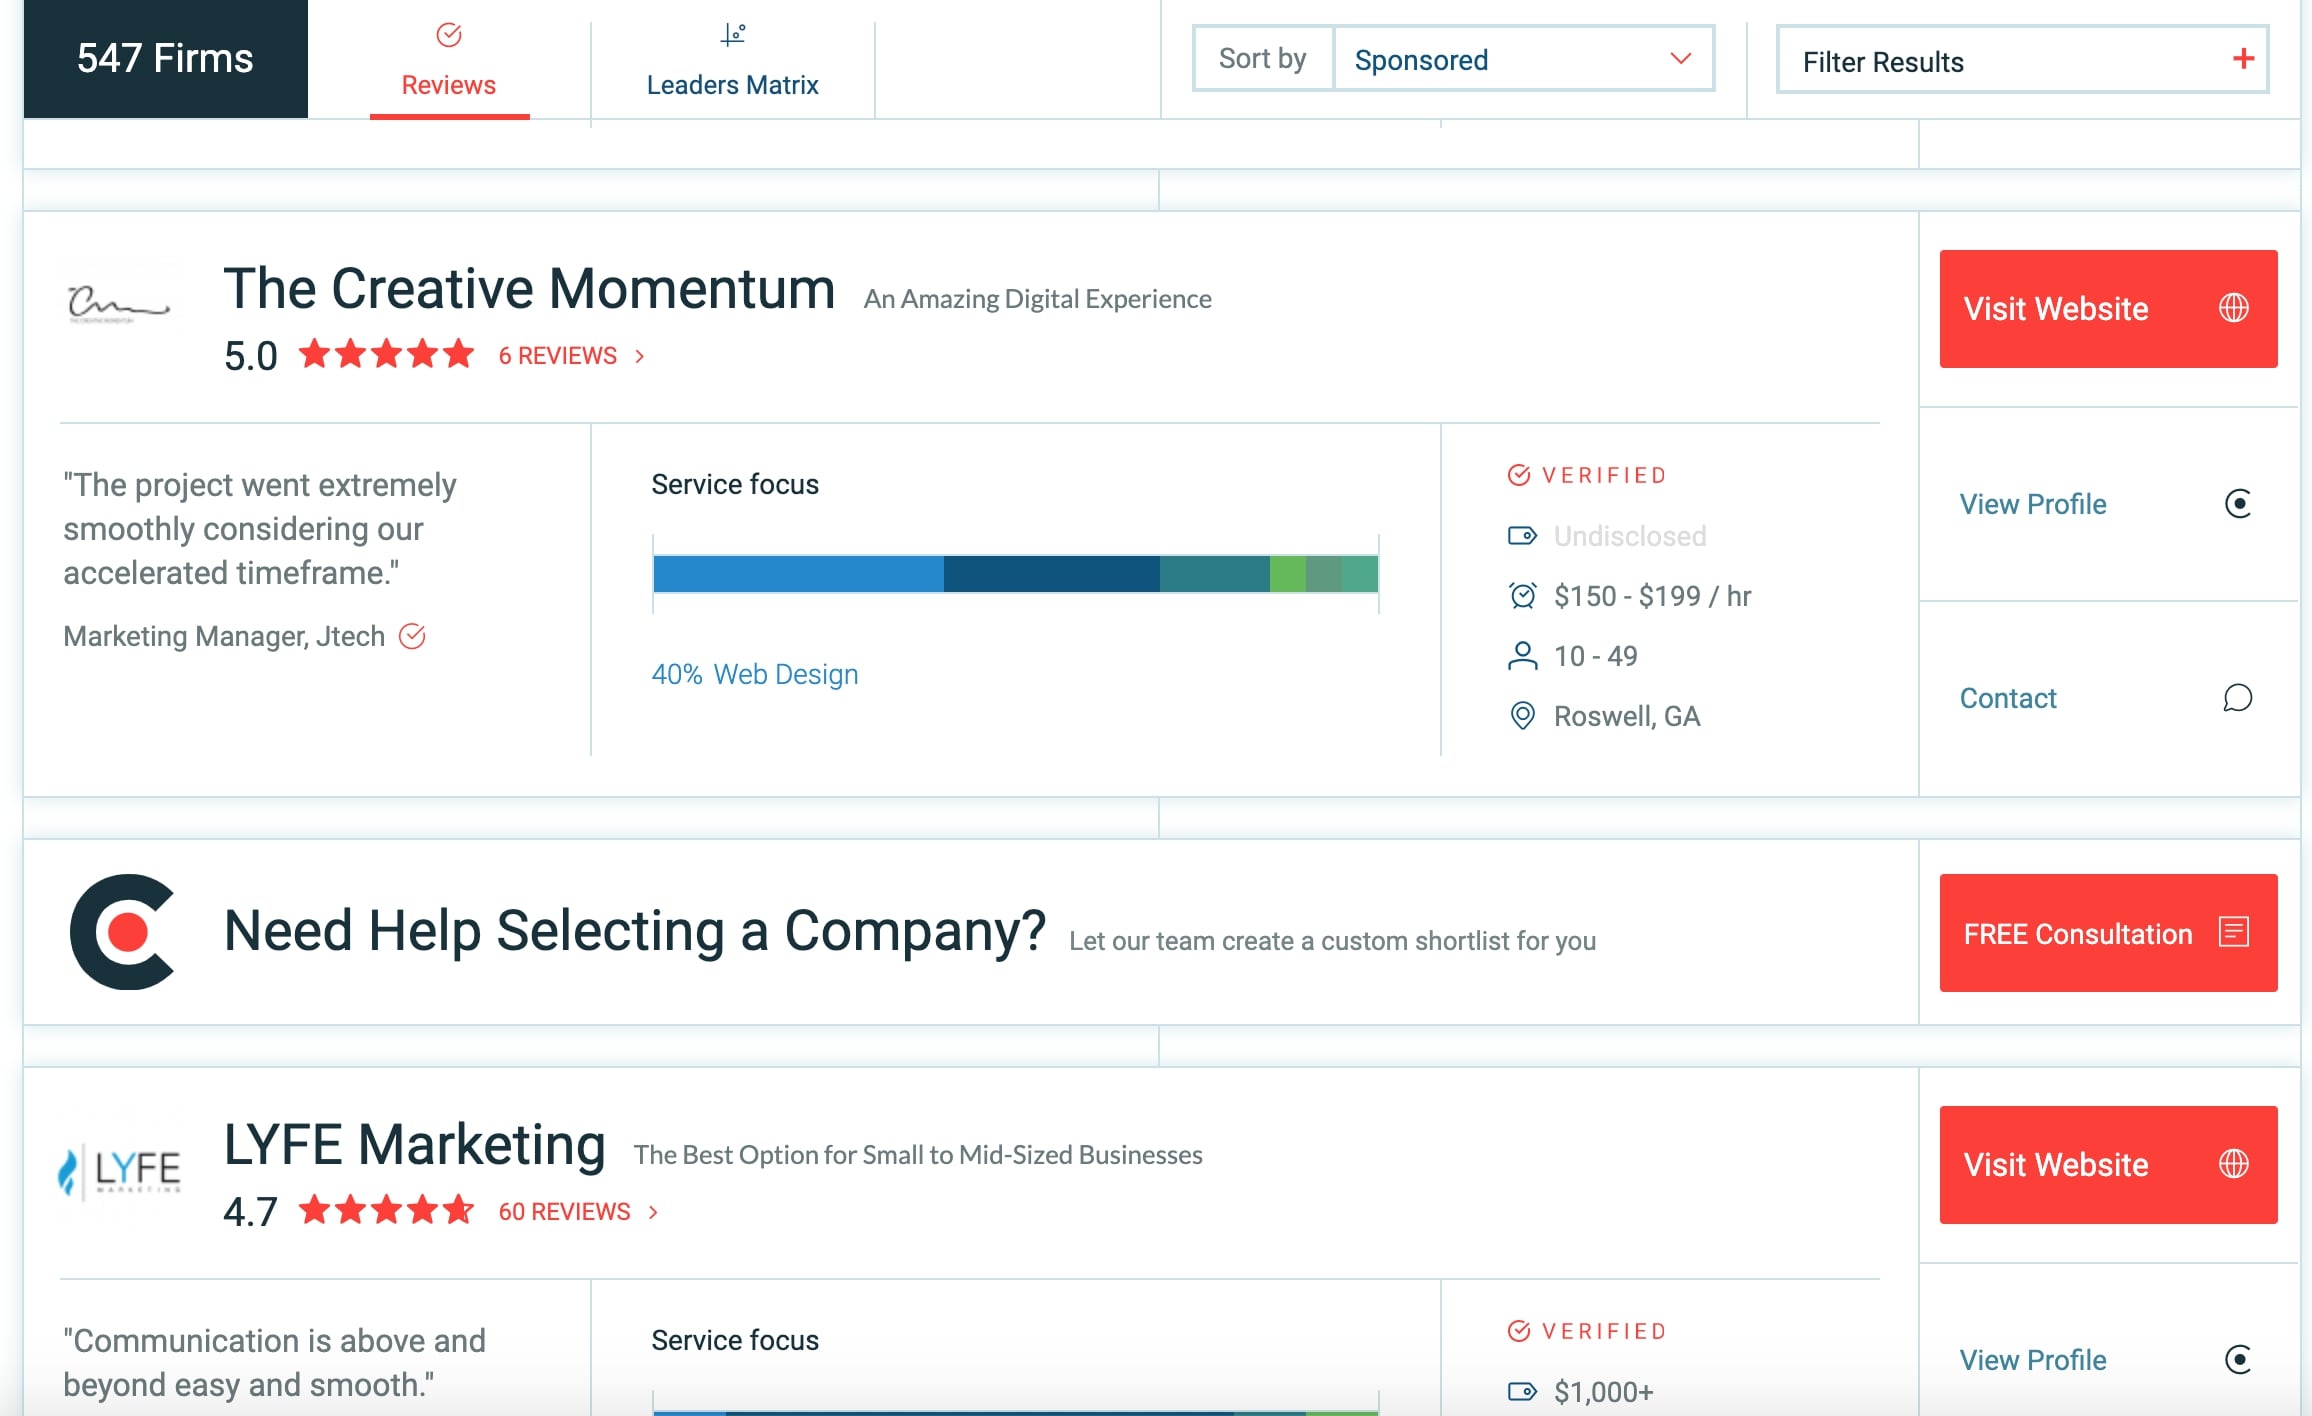Viewport: 2312px width, 1416px height.
Task: Select the bright green service focus bar segment
Action: pyautogui.click(x=1287, y=574)
